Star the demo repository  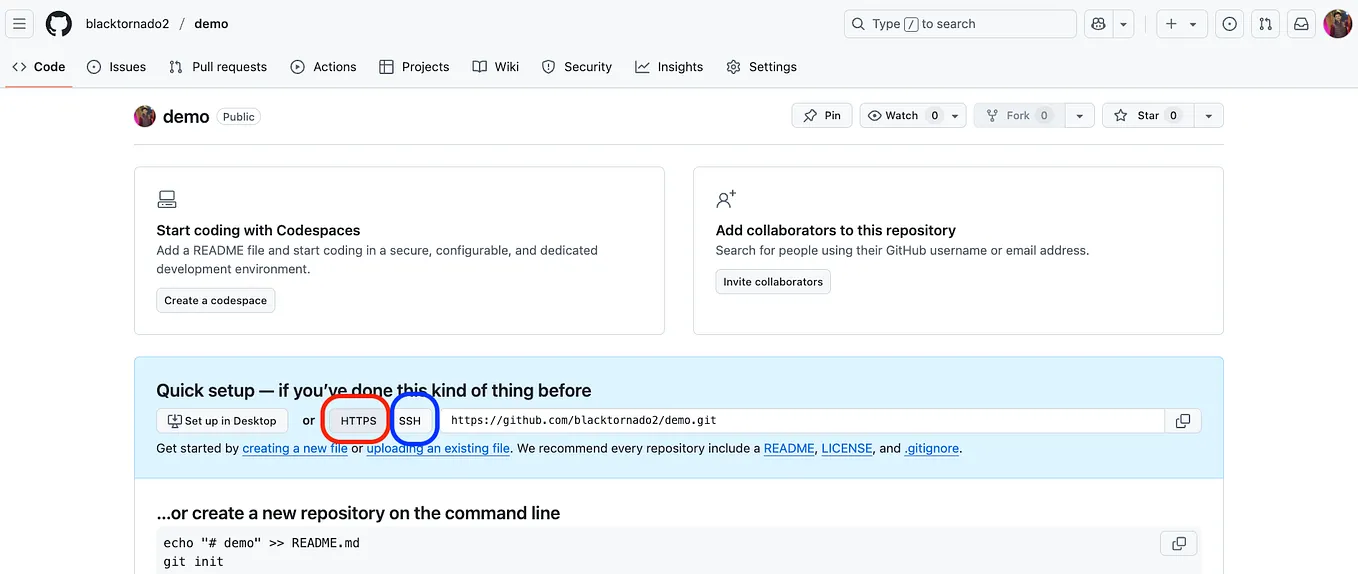coord(1148,116)
